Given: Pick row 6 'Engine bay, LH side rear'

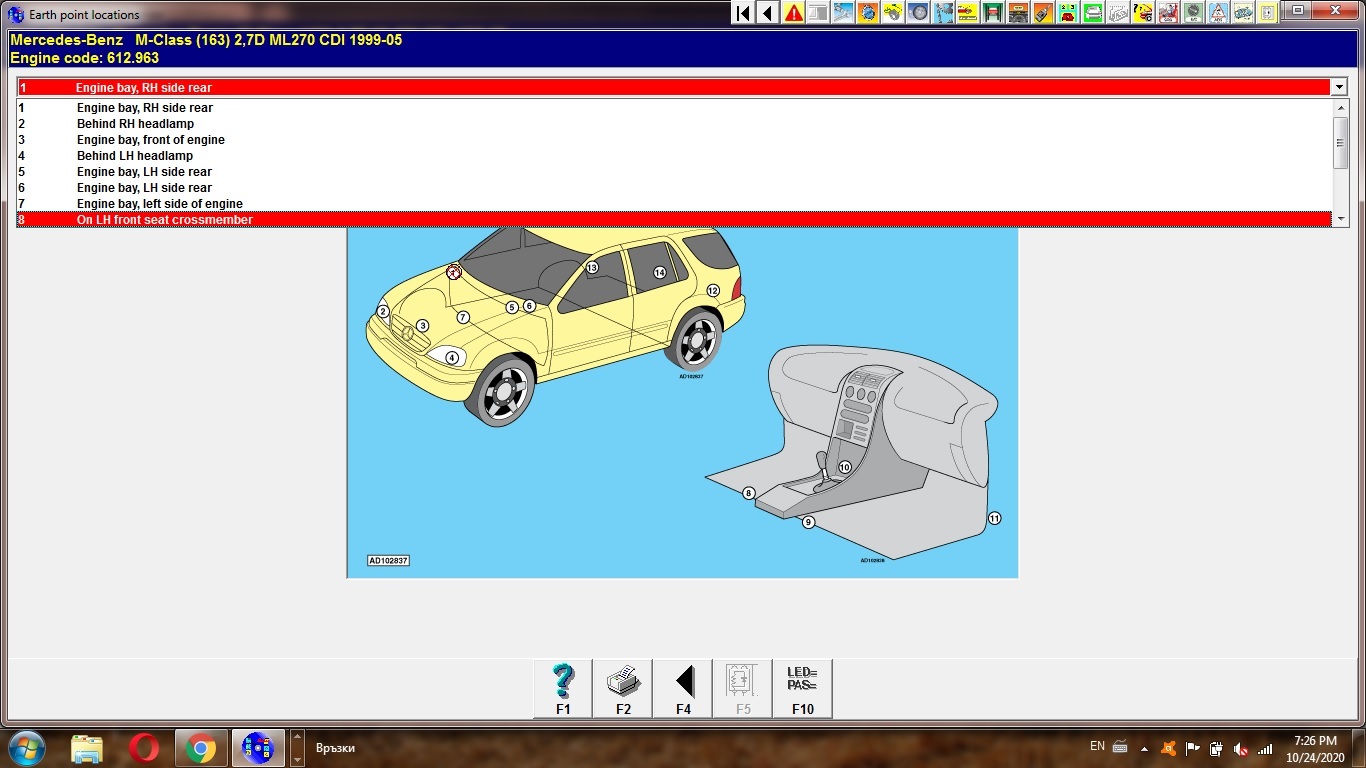Looking at the screenshot, I should click(x=675, y=187).
